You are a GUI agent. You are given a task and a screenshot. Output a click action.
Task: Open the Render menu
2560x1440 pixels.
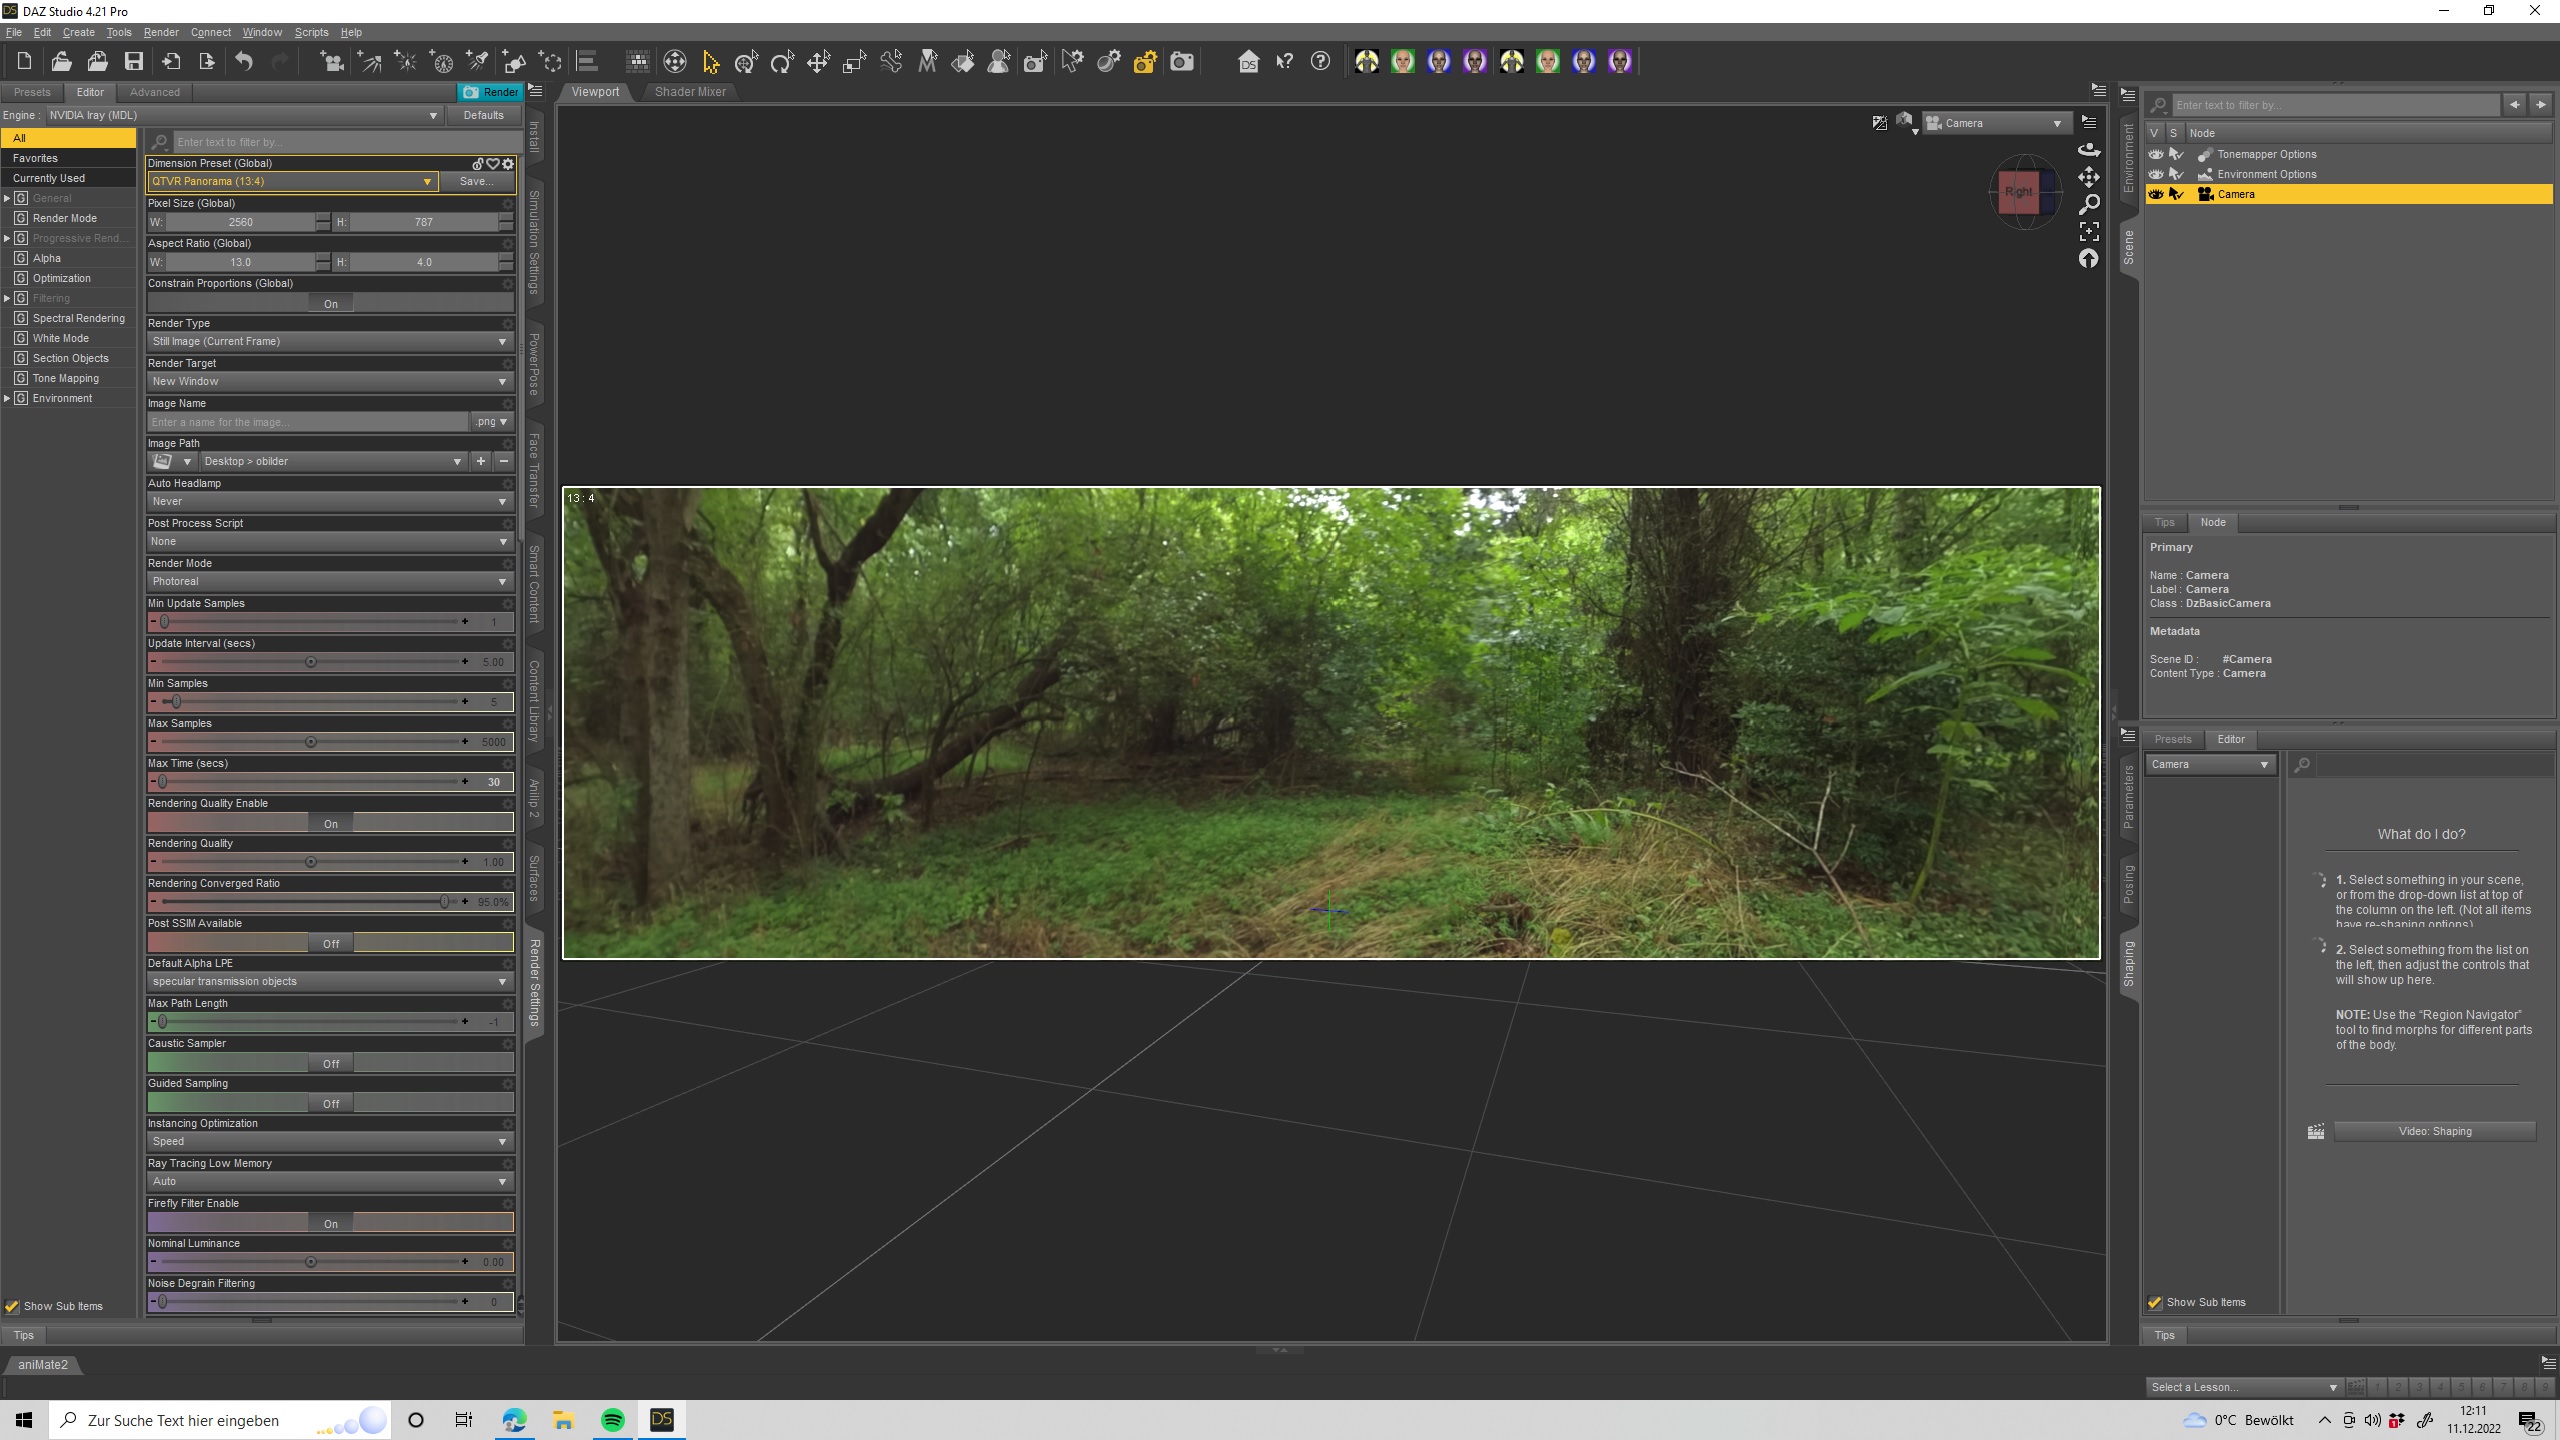[160, 32]
